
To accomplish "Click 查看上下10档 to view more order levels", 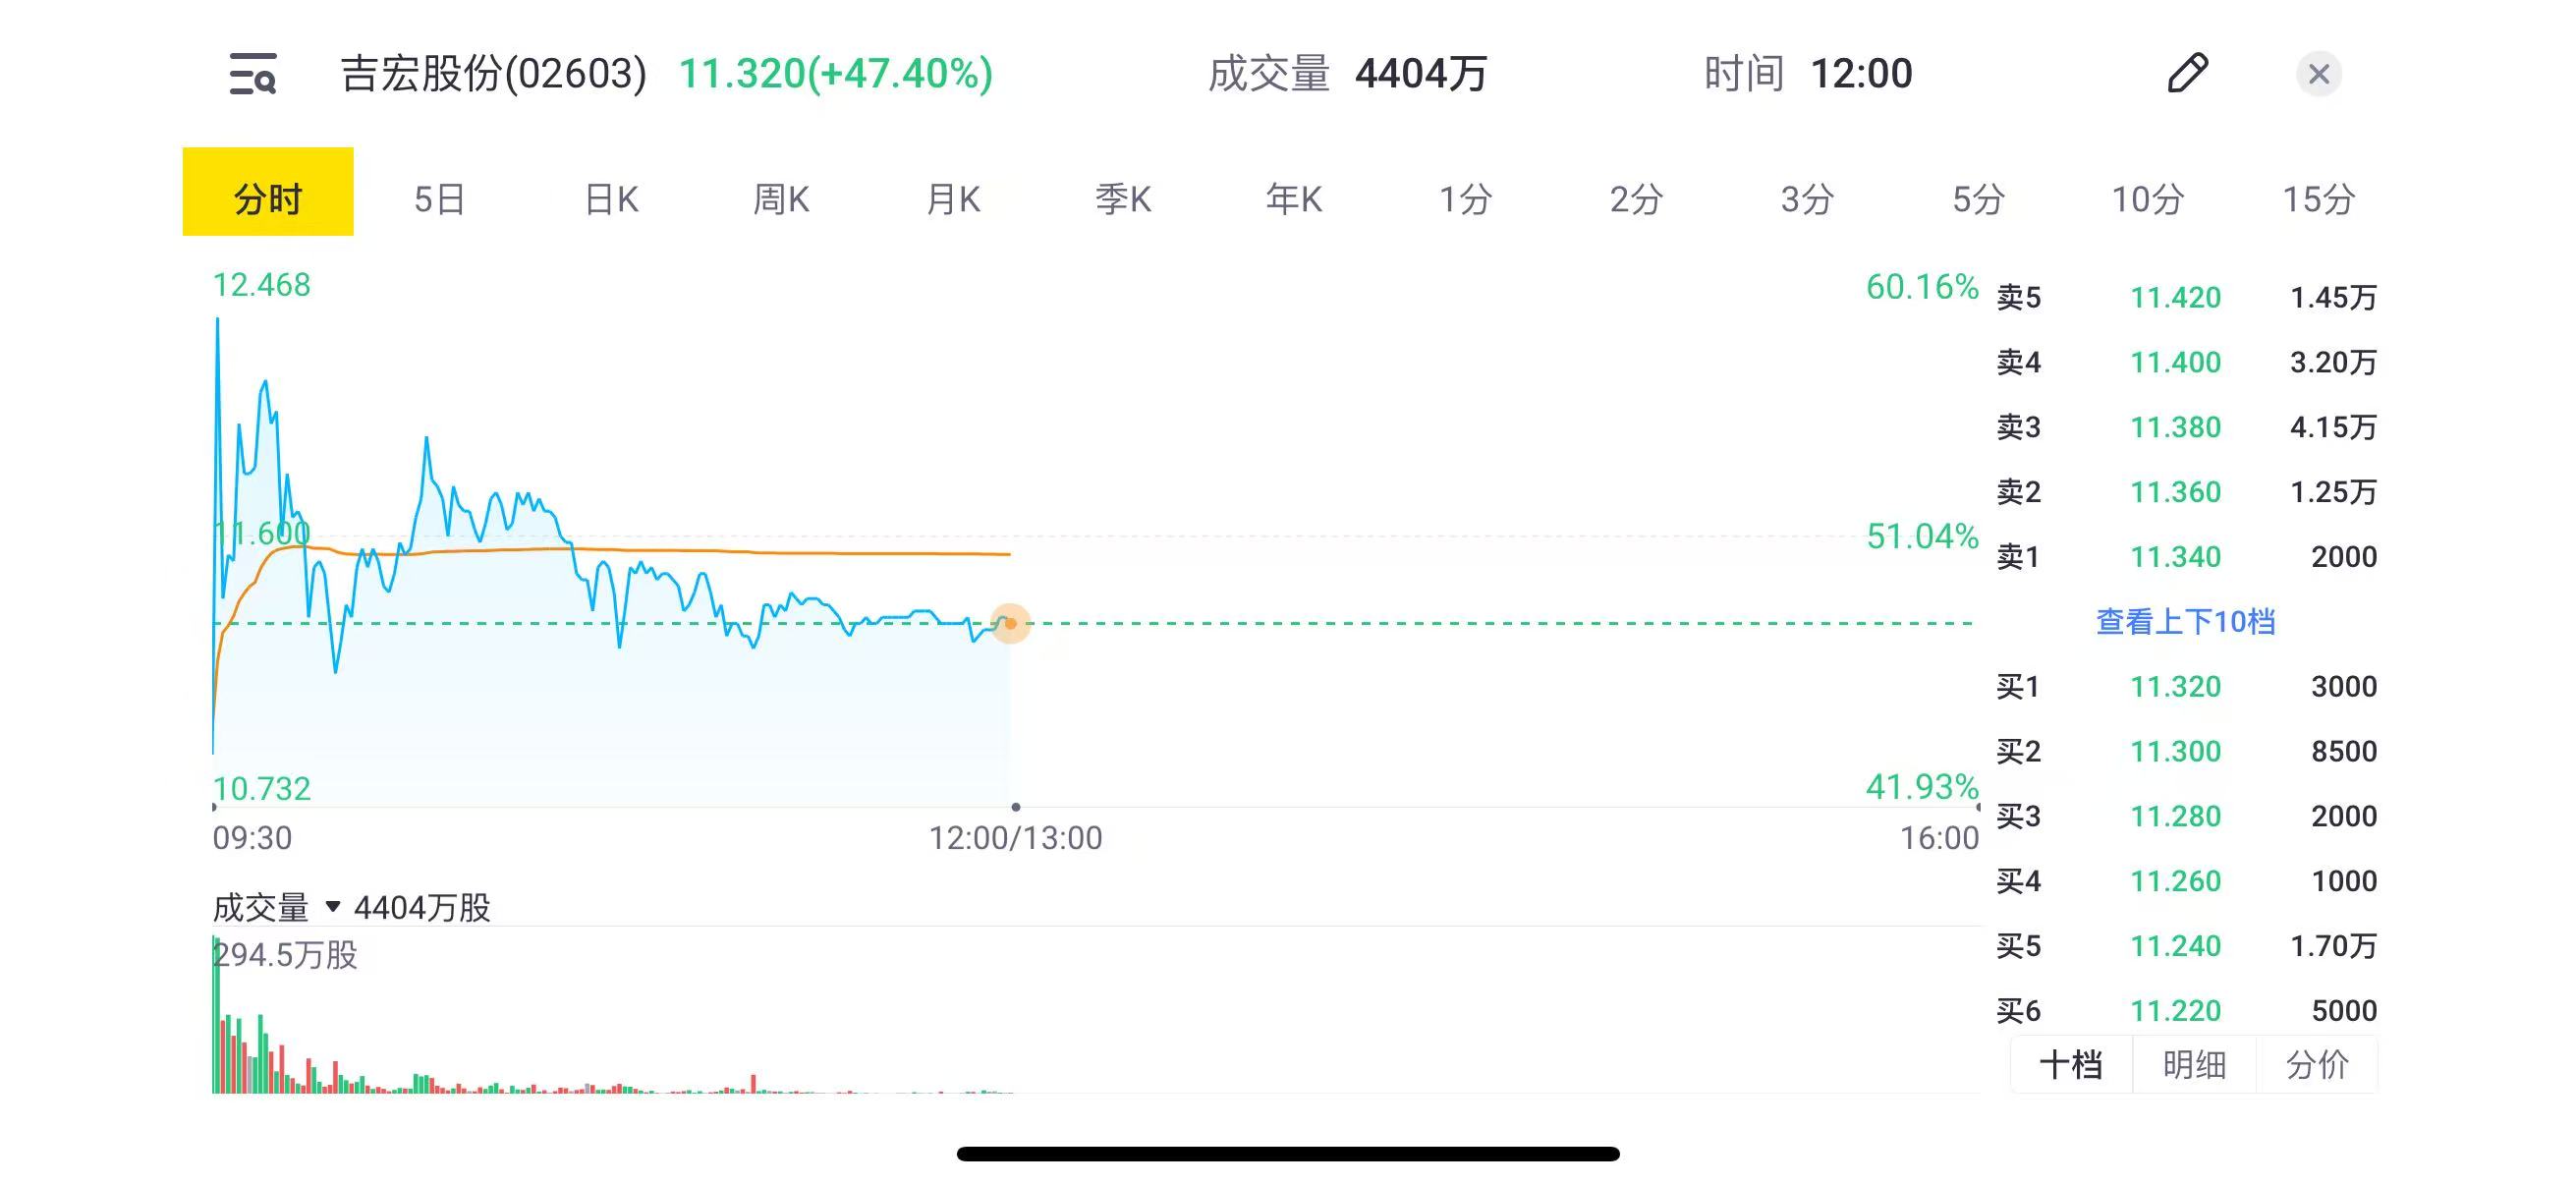I will click(2186, 622).
